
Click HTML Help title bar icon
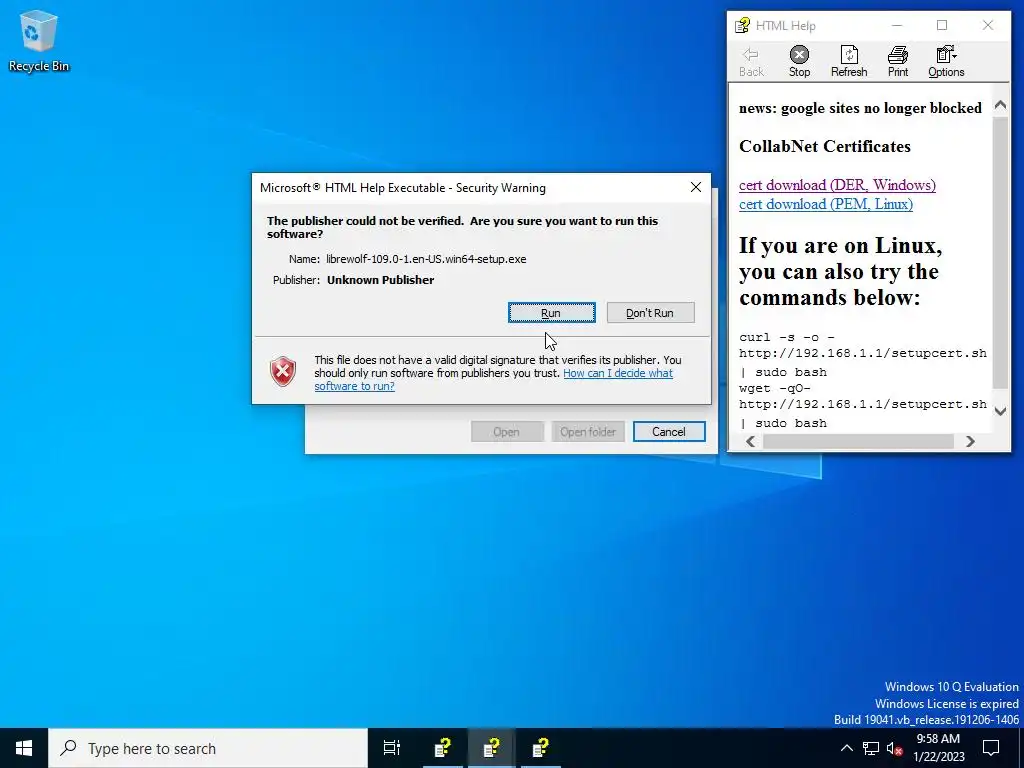[x=743, y=25]
